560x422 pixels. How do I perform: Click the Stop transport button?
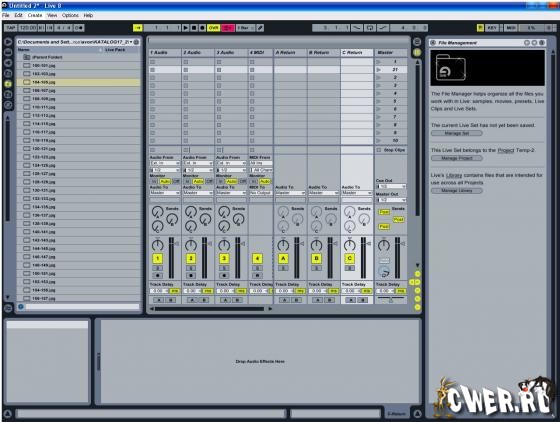point(194,28)
